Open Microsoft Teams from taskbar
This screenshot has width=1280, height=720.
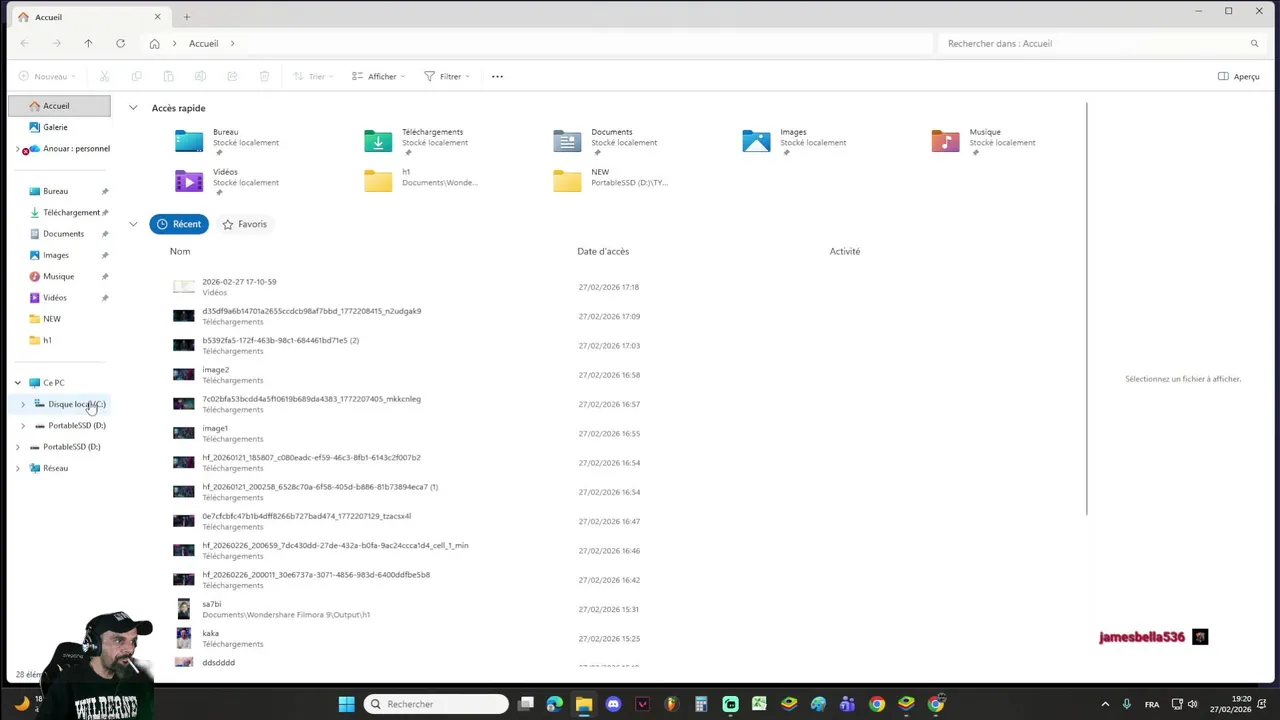(x=847, y=704)
